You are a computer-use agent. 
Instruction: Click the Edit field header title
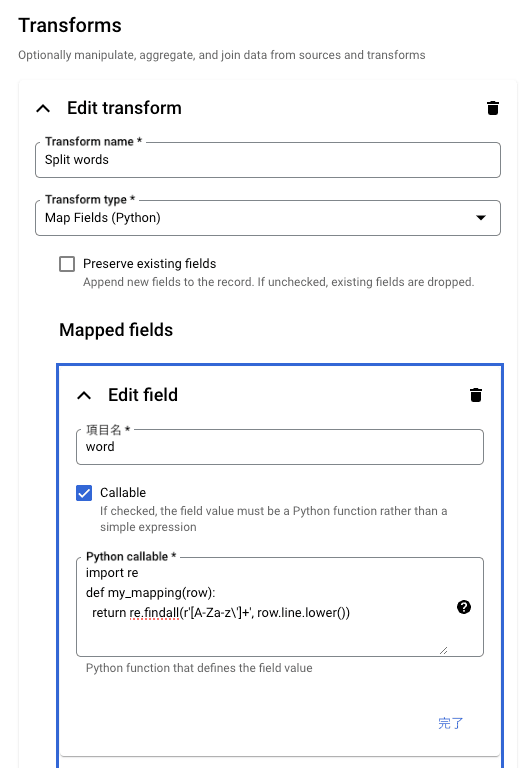pos(143,395)
